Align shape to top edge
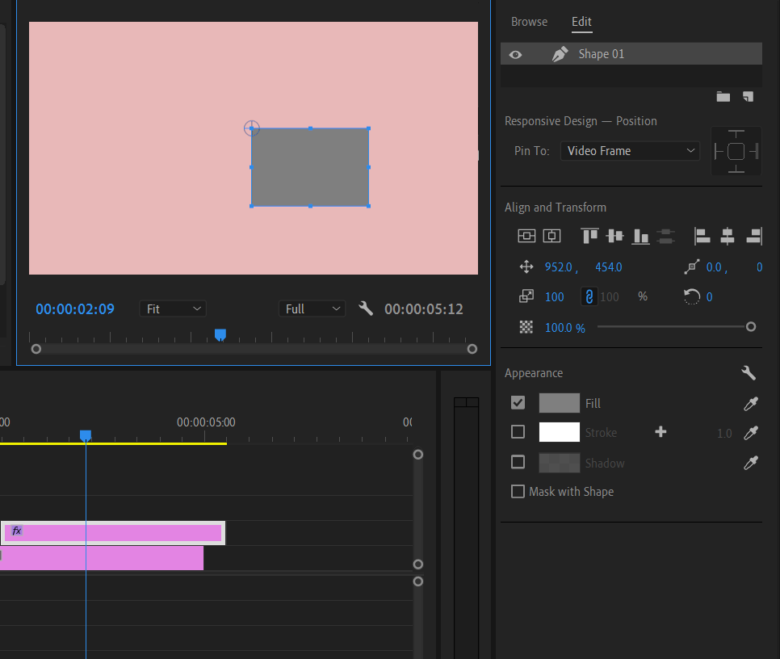Screen dimensions: 780x659 coord(589,236)
